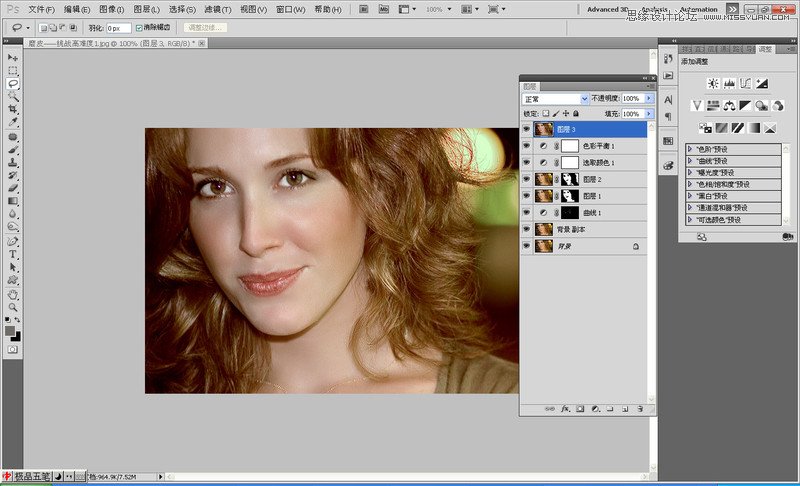Expand the "色阶"预设 preset list
Screen dimensions: 800x486
[689, 150]
